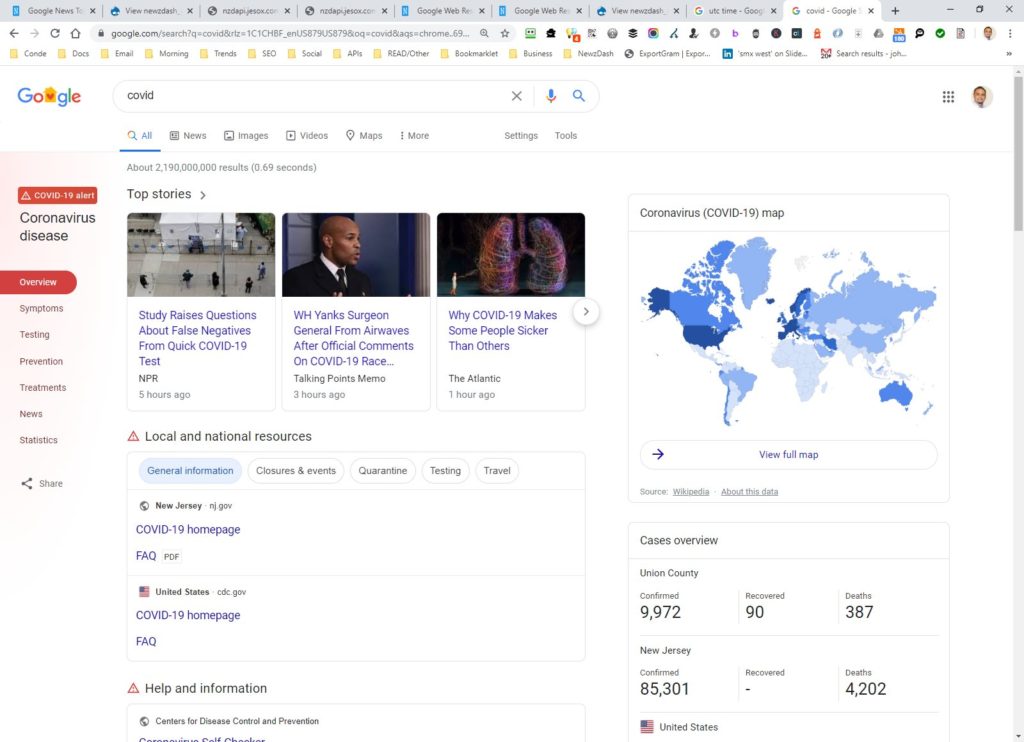Reload the page in Chrome
Viewport: 1024px width, 742px height.
coord(55,33)
